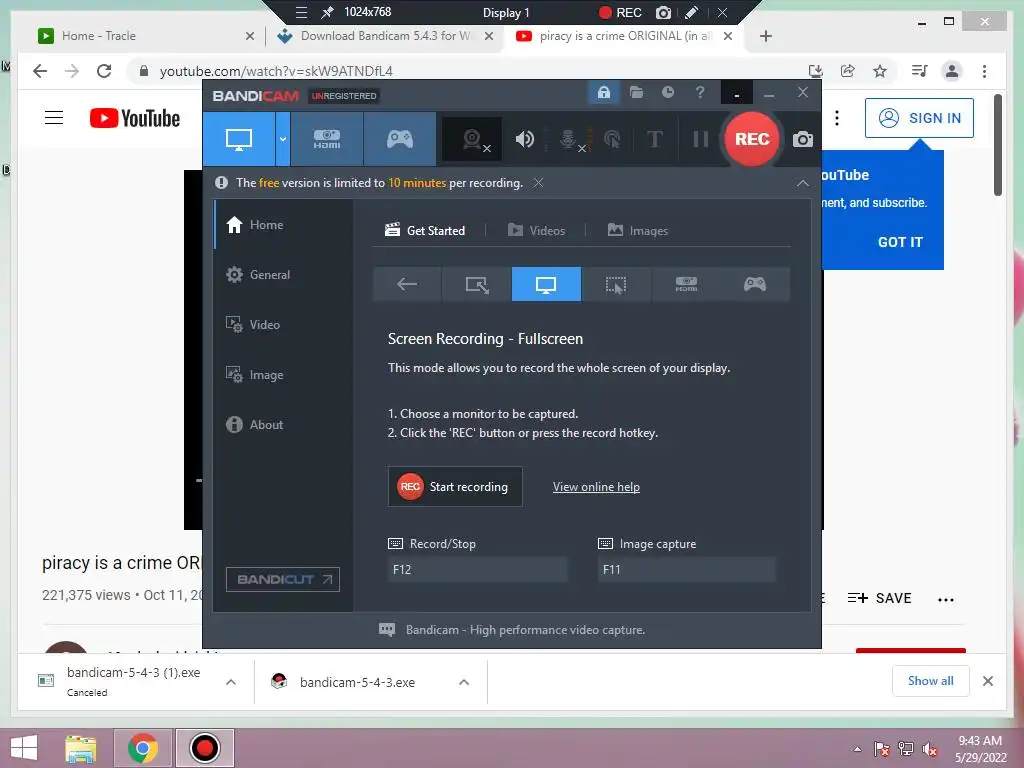Viewport: 1024px width, 768px height.
Task: Click the pin icon on recording overlay bar
Action: pyautogui.click(x=327, y=12)
